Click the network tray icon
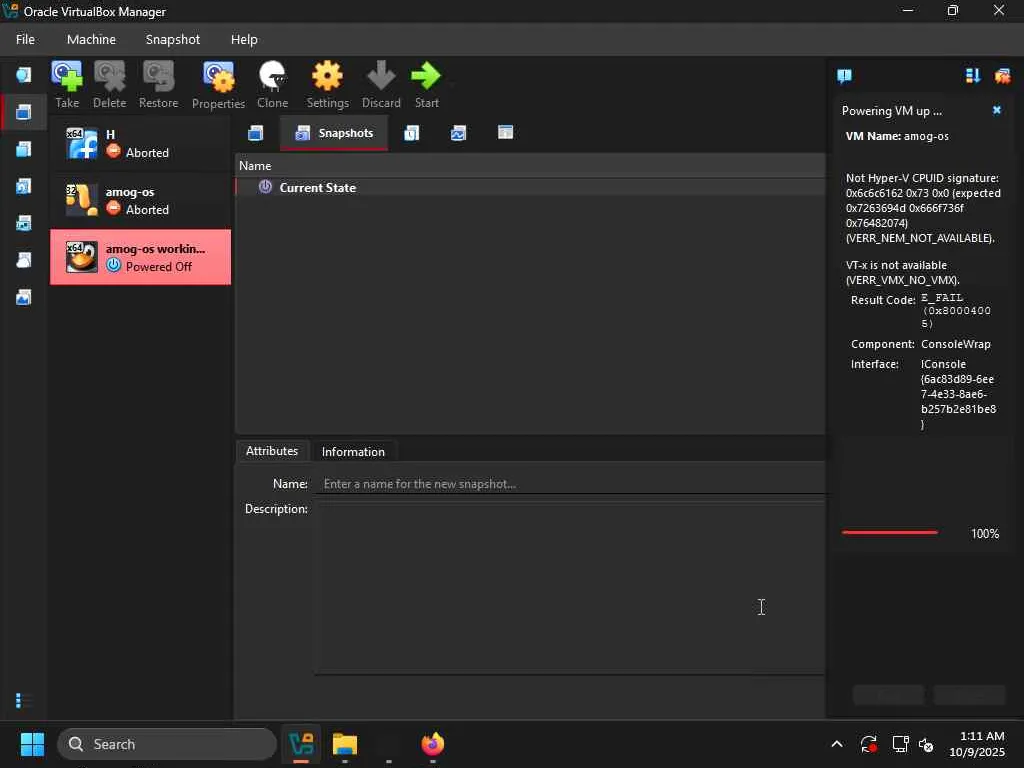The image size is (1024, 768). click(x=900, y=744)
